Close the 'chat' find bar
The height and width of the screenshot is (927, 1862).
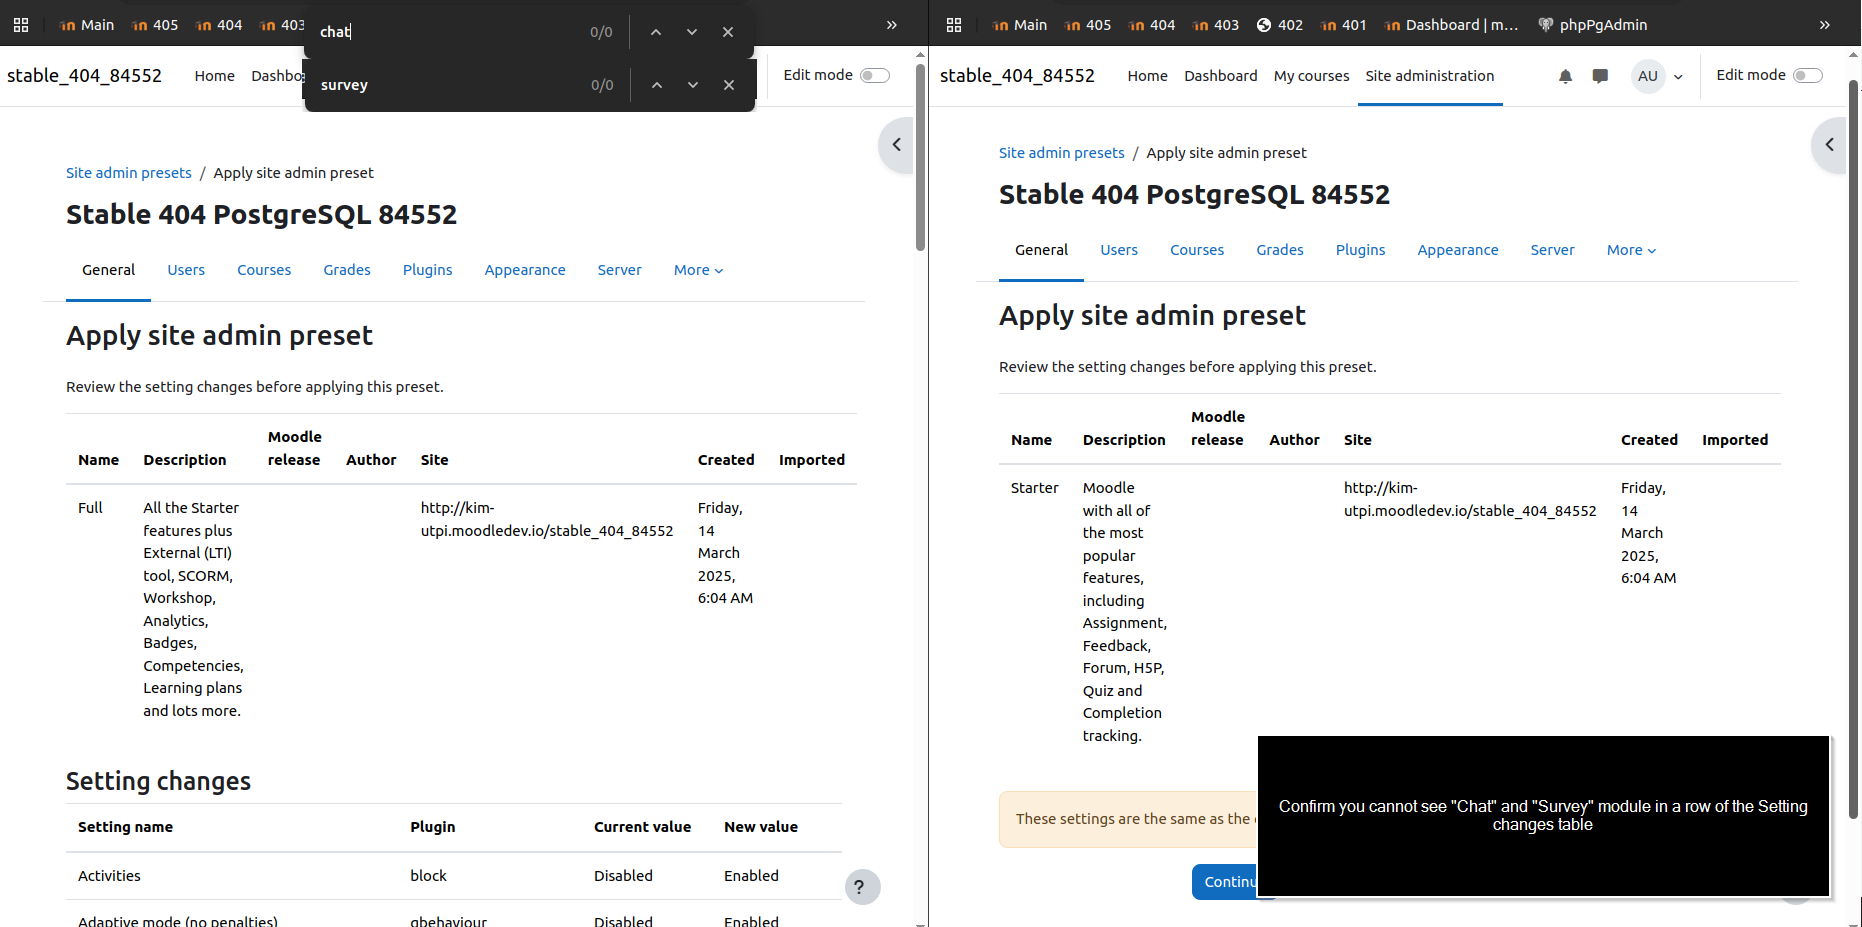pyautogui.click(x=728, y=32)
